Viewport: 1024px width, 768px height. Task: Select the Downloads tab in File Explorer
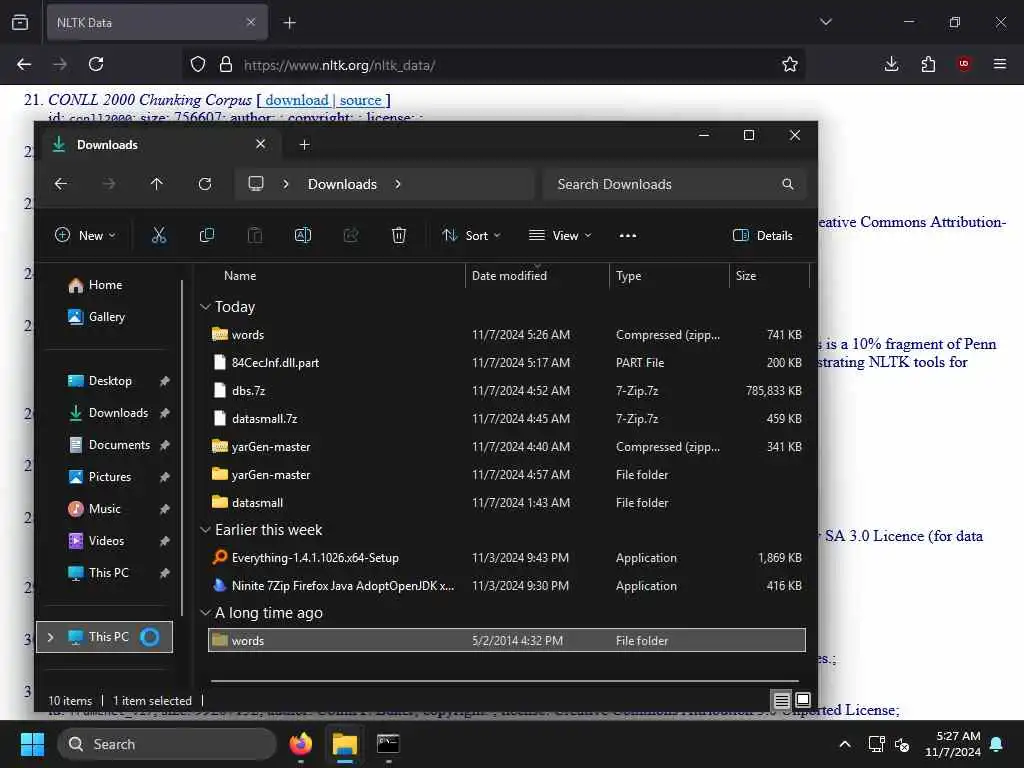point(159,144)
